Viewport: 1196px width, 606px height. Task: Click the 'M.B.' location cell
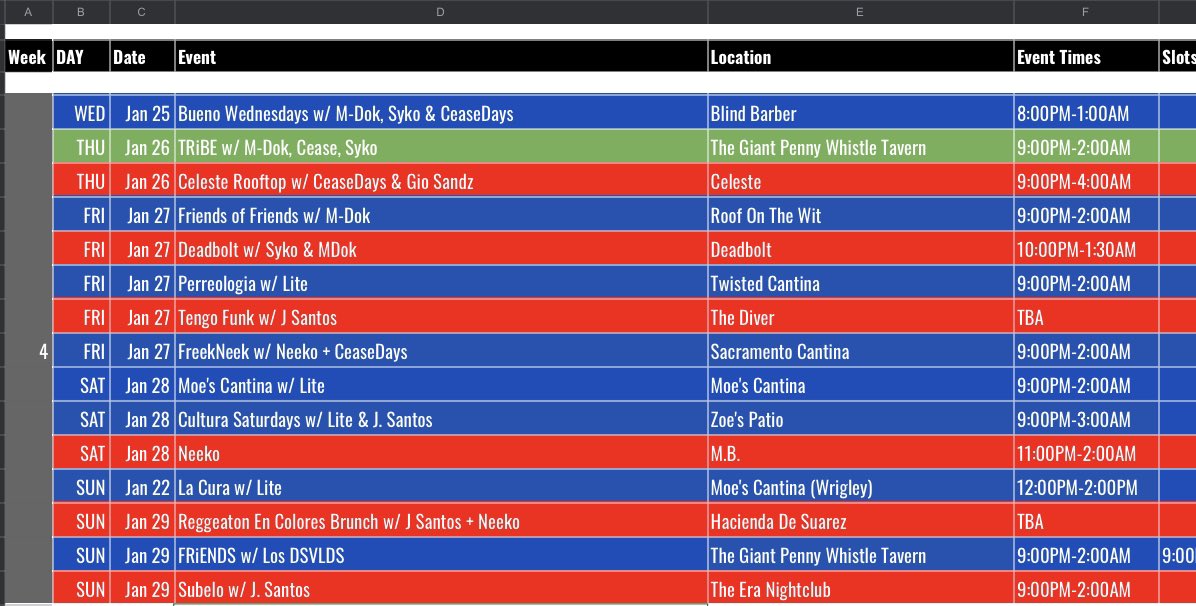point(860,453)
